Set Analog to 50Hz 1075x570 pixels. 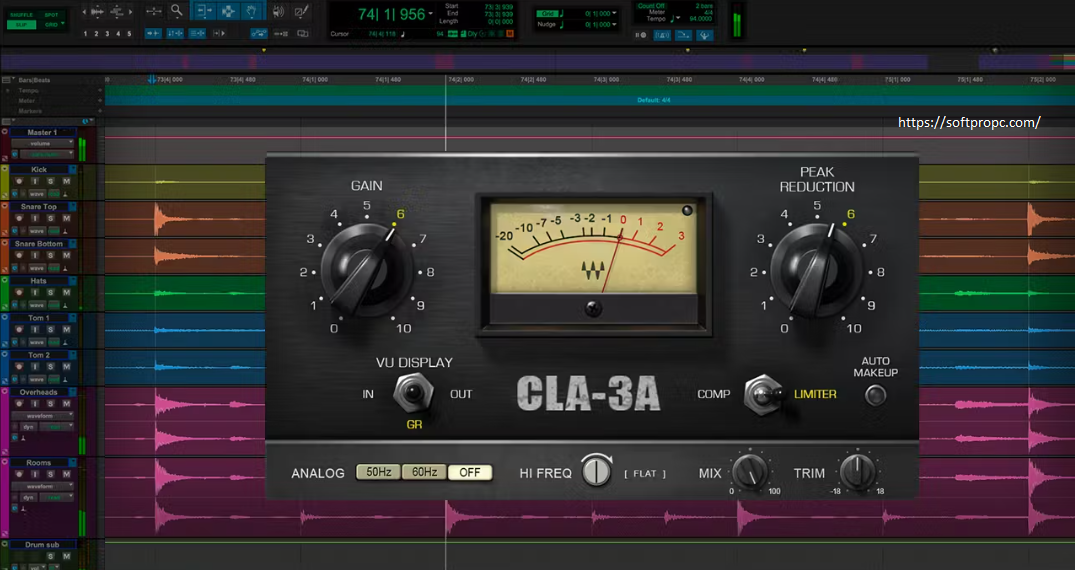378,472
